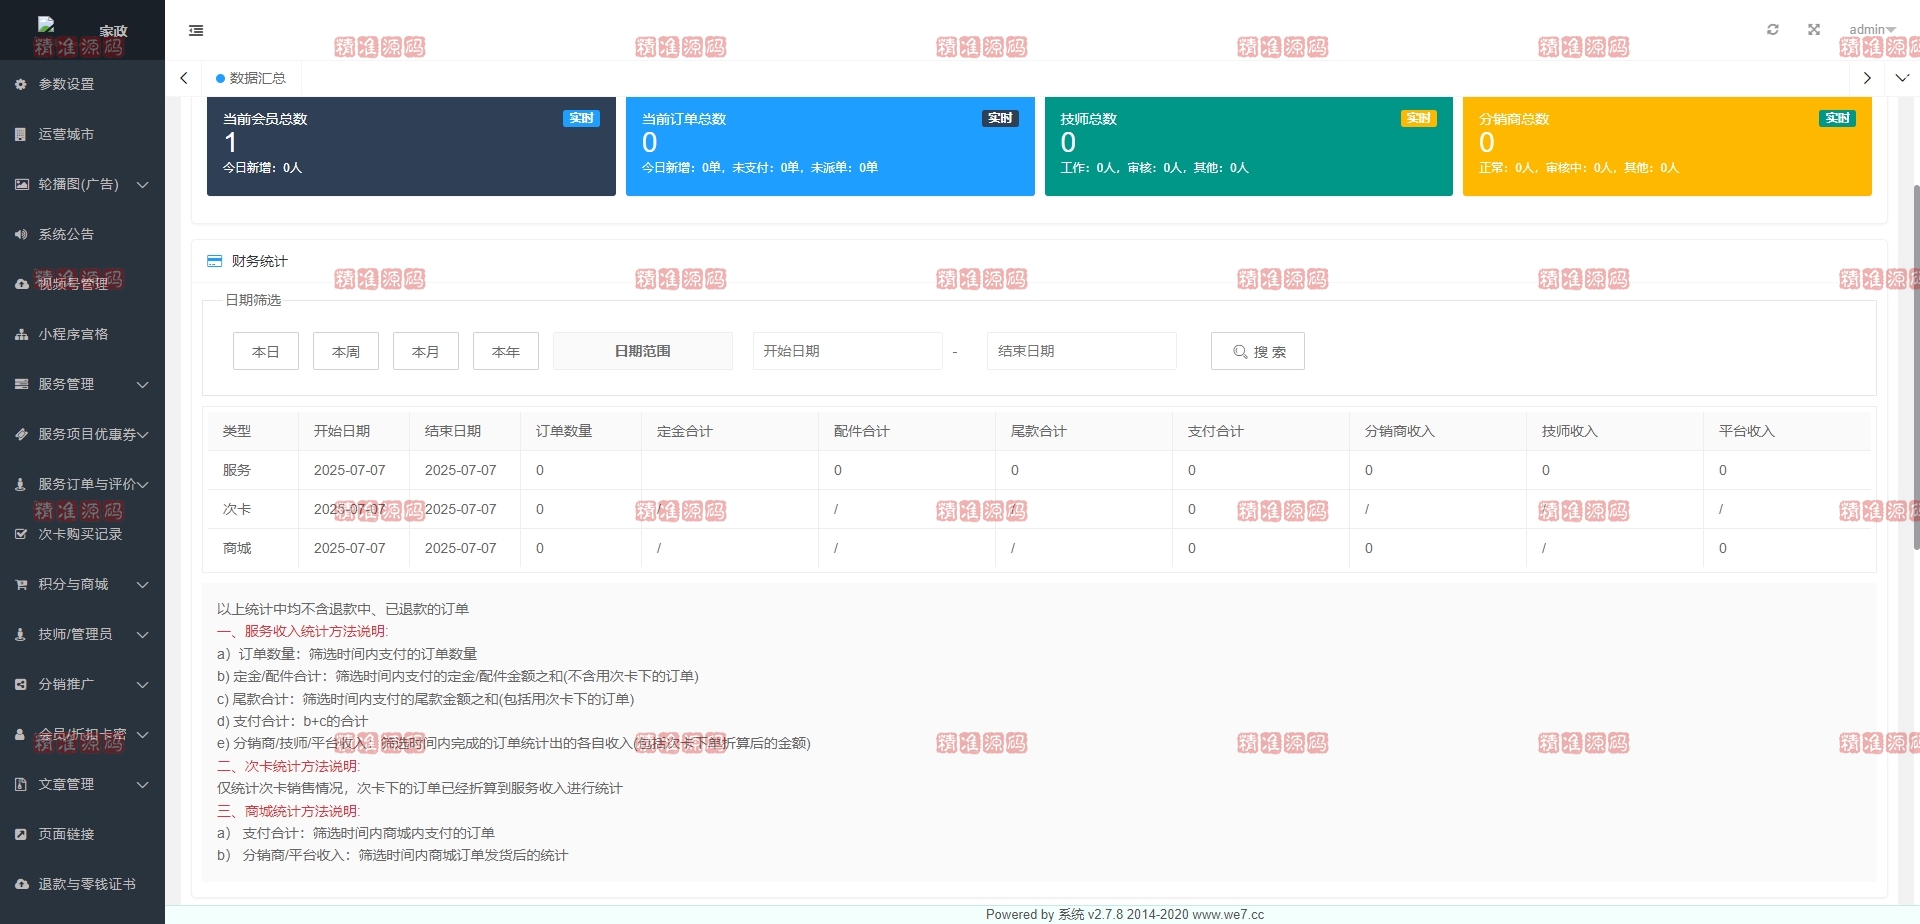Open the tab operations dropdown at the tab bar's right end
This screenshot has width=1920, height=924.
(x=1902, y=78)
